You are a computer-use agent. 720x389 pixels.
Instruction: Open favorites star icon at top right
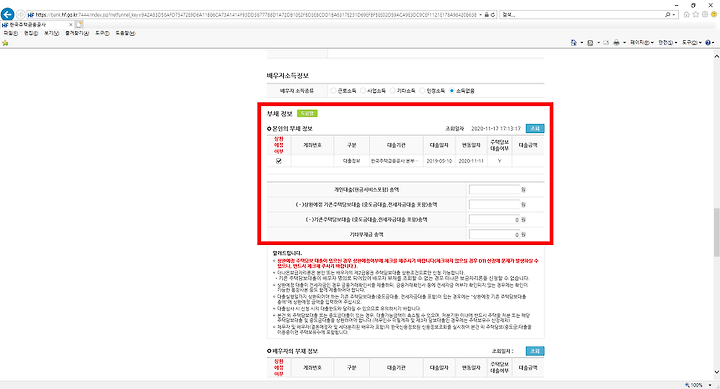[x=696, y=15]
